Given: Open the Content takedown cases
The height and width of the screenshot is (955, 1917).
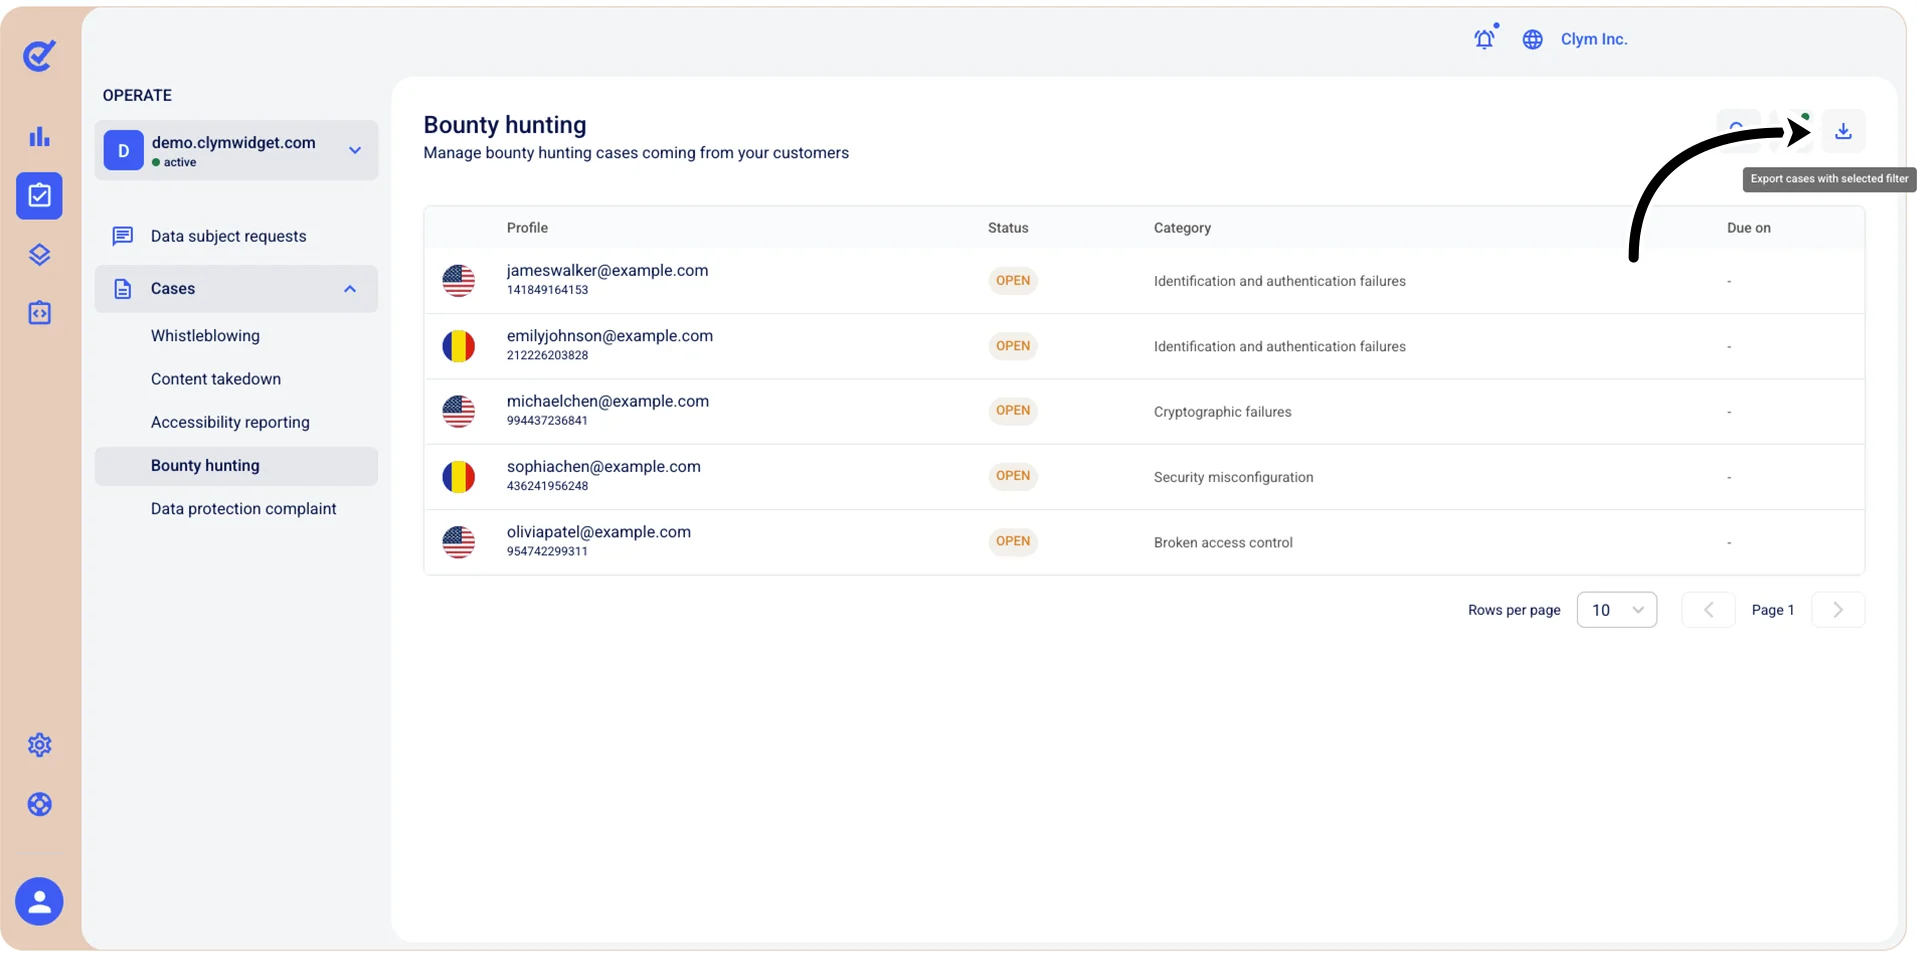Looking at the screenshot, I should pos(216,379).
